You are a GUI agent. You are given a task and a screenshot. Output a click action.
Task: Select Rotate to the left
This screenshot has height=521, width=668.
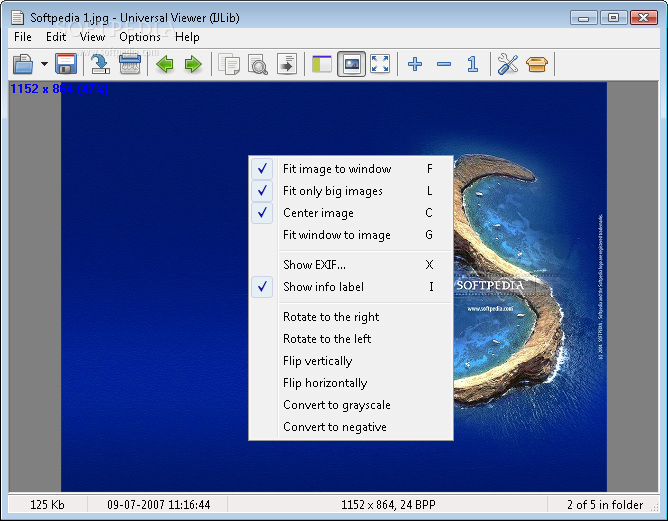[x=351, y=339]
